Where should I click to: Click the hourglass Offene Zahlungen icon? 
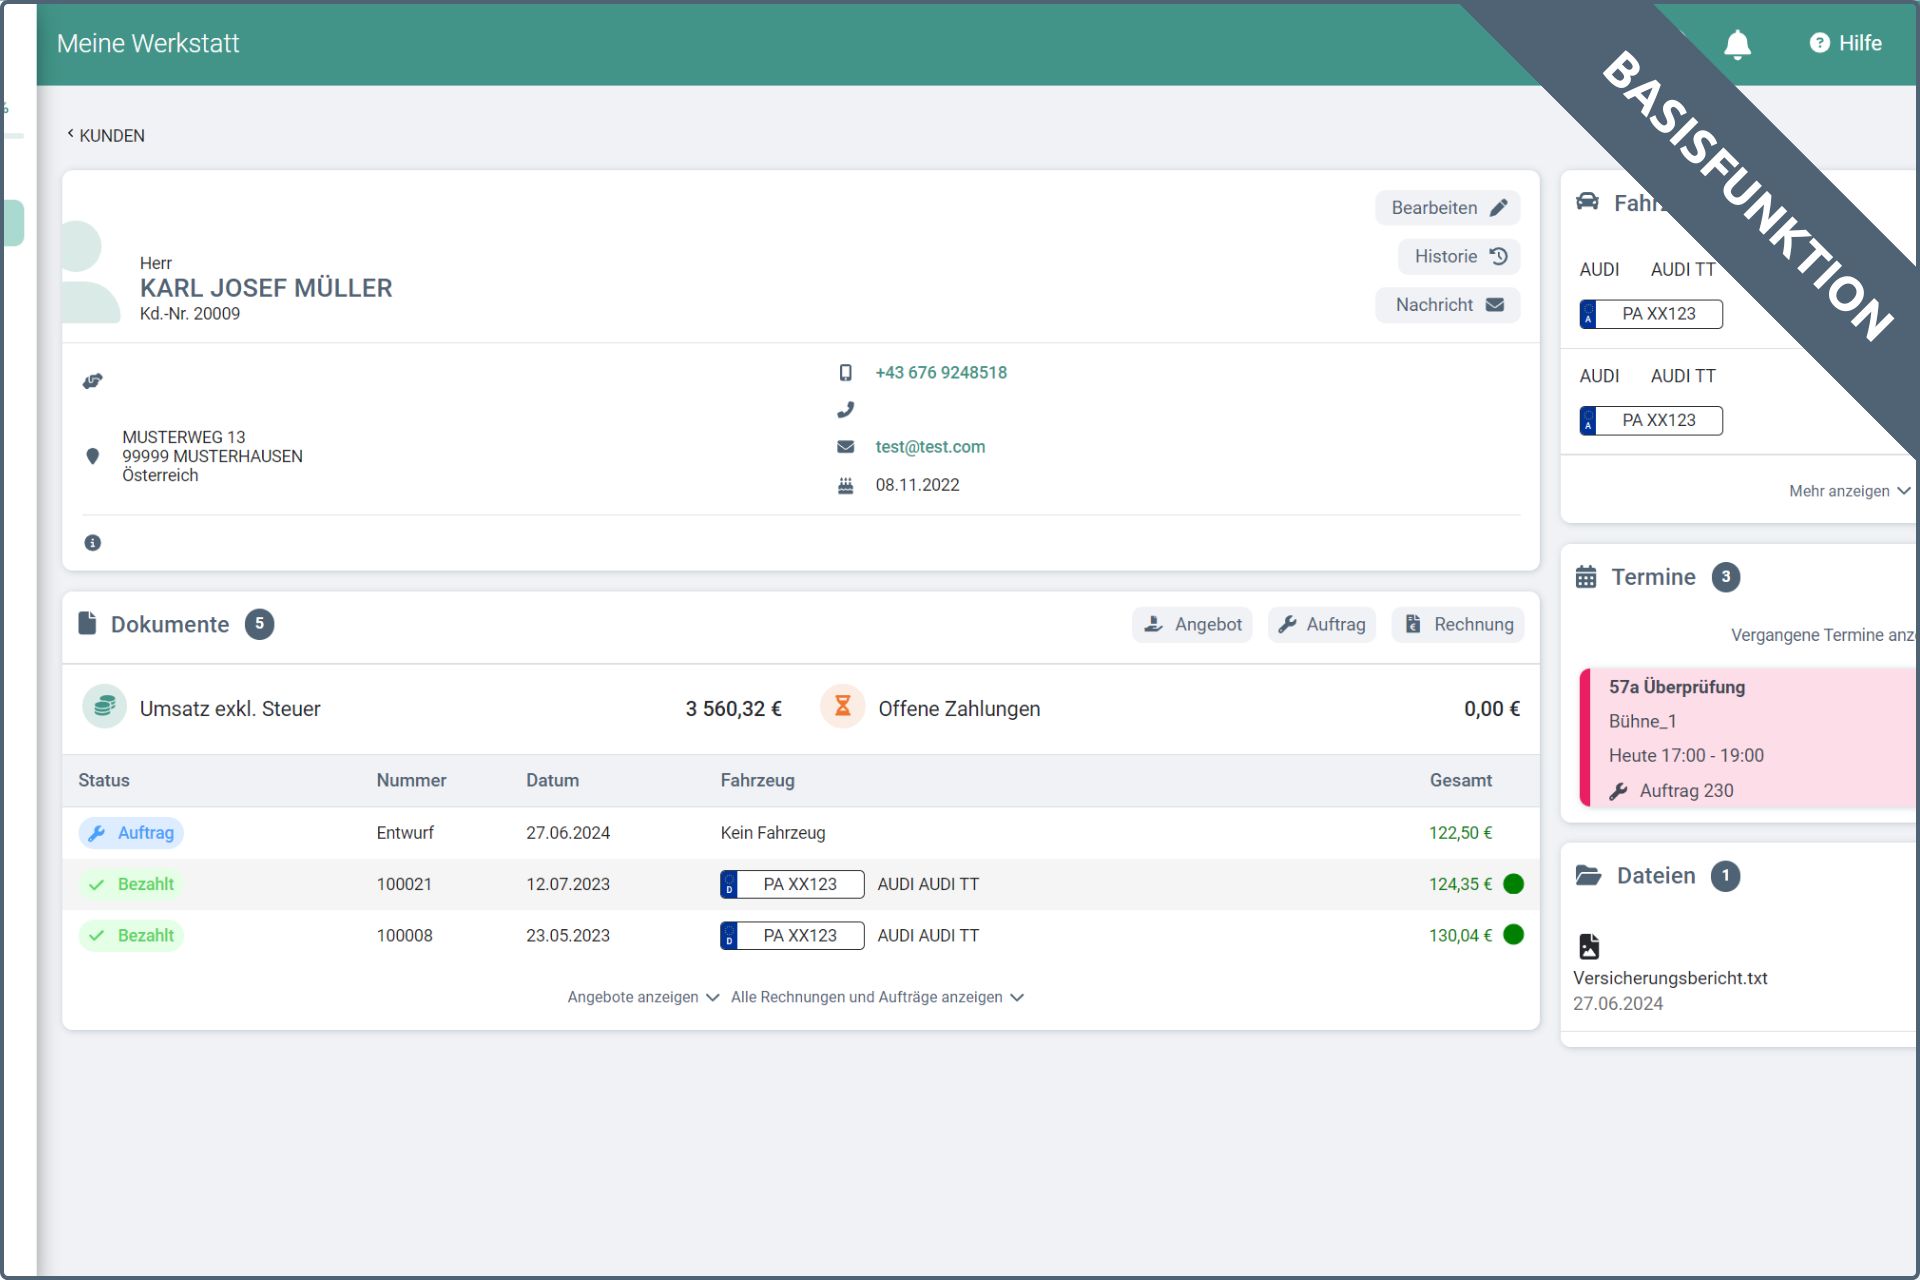[x=842, y=707]
